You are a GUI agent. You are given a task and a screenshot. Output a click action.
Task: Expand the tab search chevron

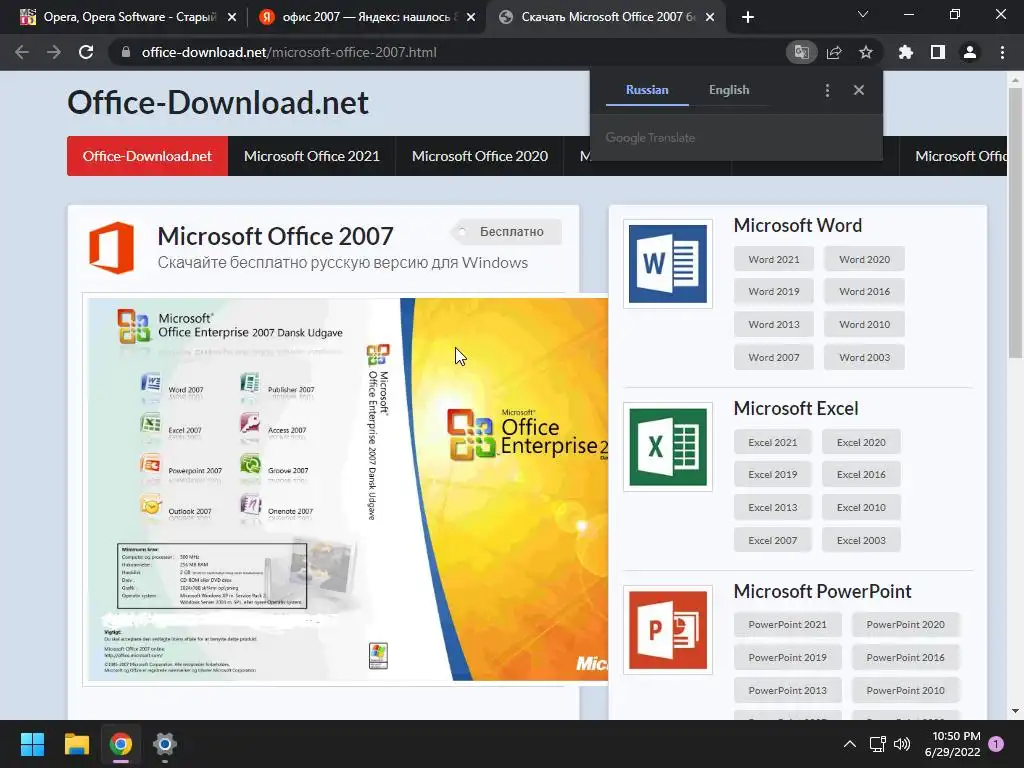(x=863, y=14)
